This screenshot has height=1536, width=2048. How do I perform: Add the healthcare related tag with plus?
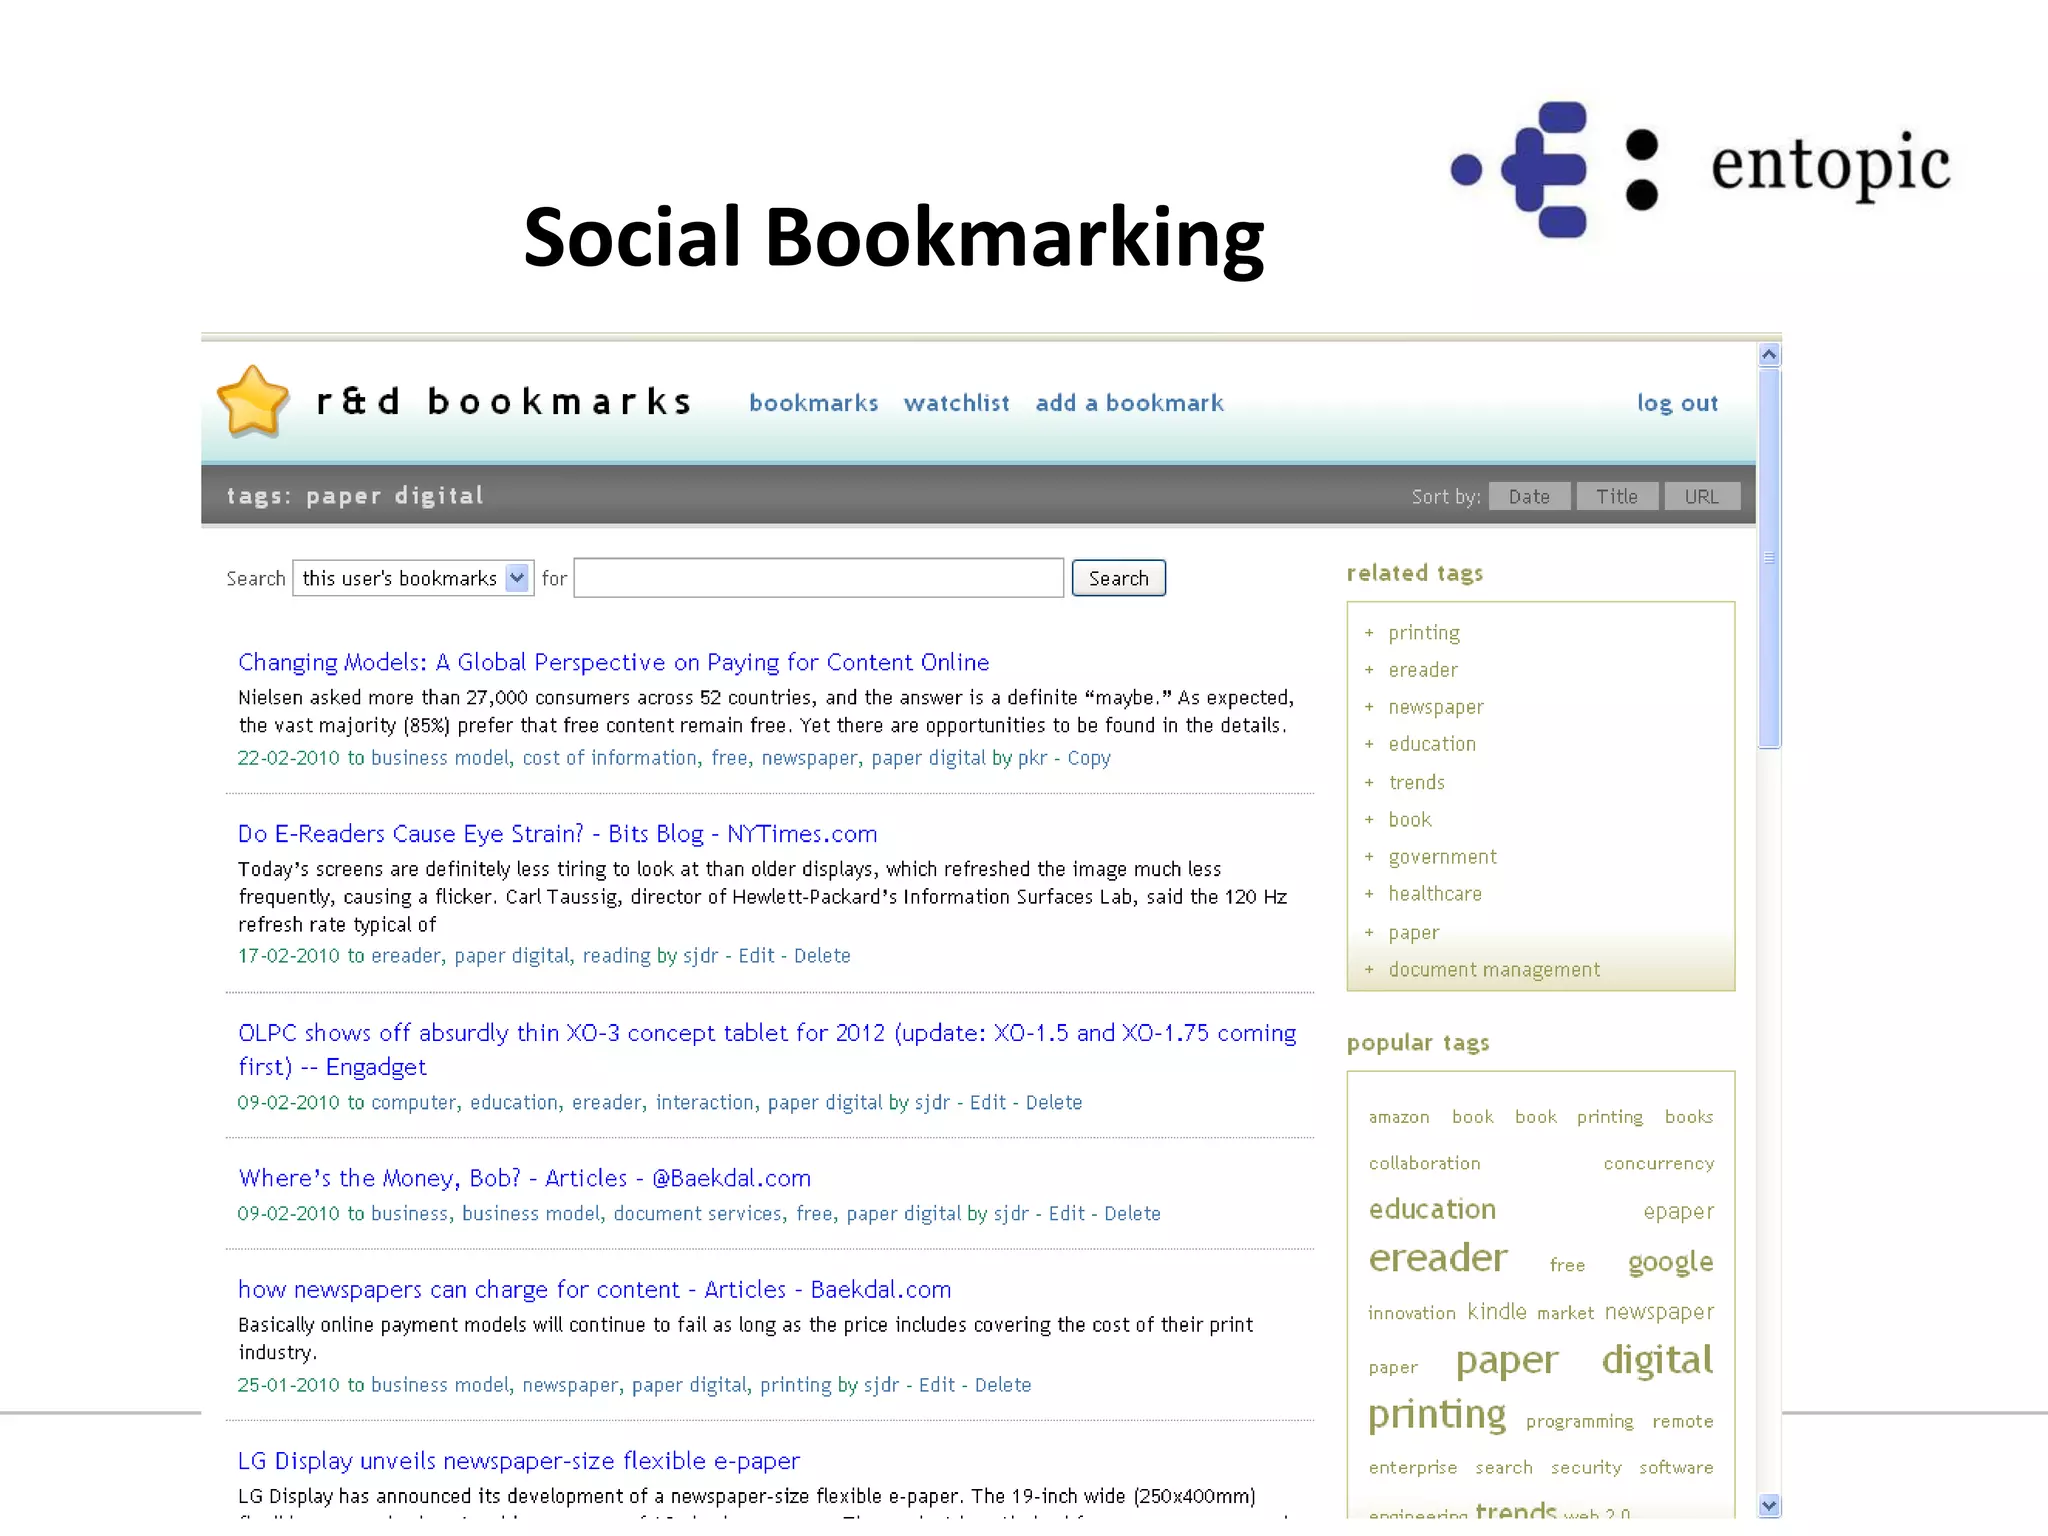coord(1369,894)
